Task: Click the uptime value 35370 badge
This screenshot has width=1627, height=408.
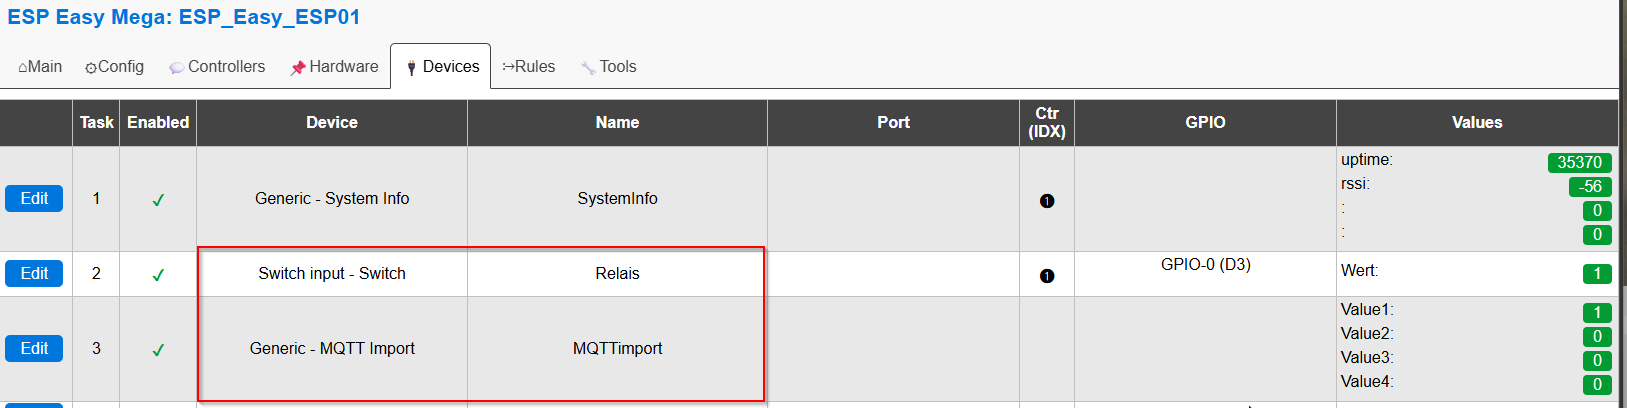Action: coord(1579,163)
